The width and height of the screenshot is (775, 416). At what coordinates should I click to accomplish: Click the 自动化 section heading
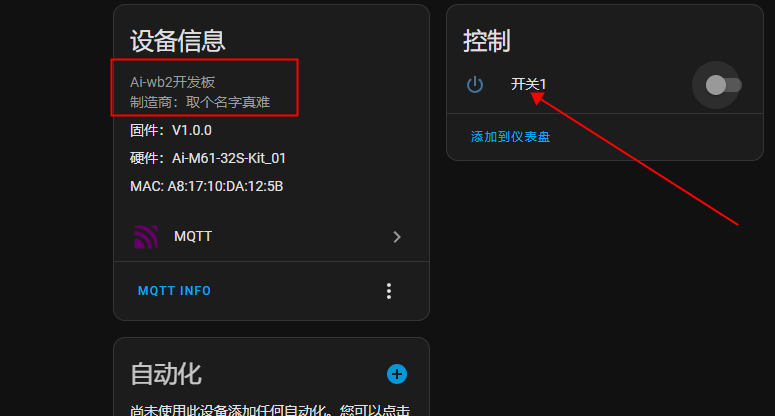point(166,374)
